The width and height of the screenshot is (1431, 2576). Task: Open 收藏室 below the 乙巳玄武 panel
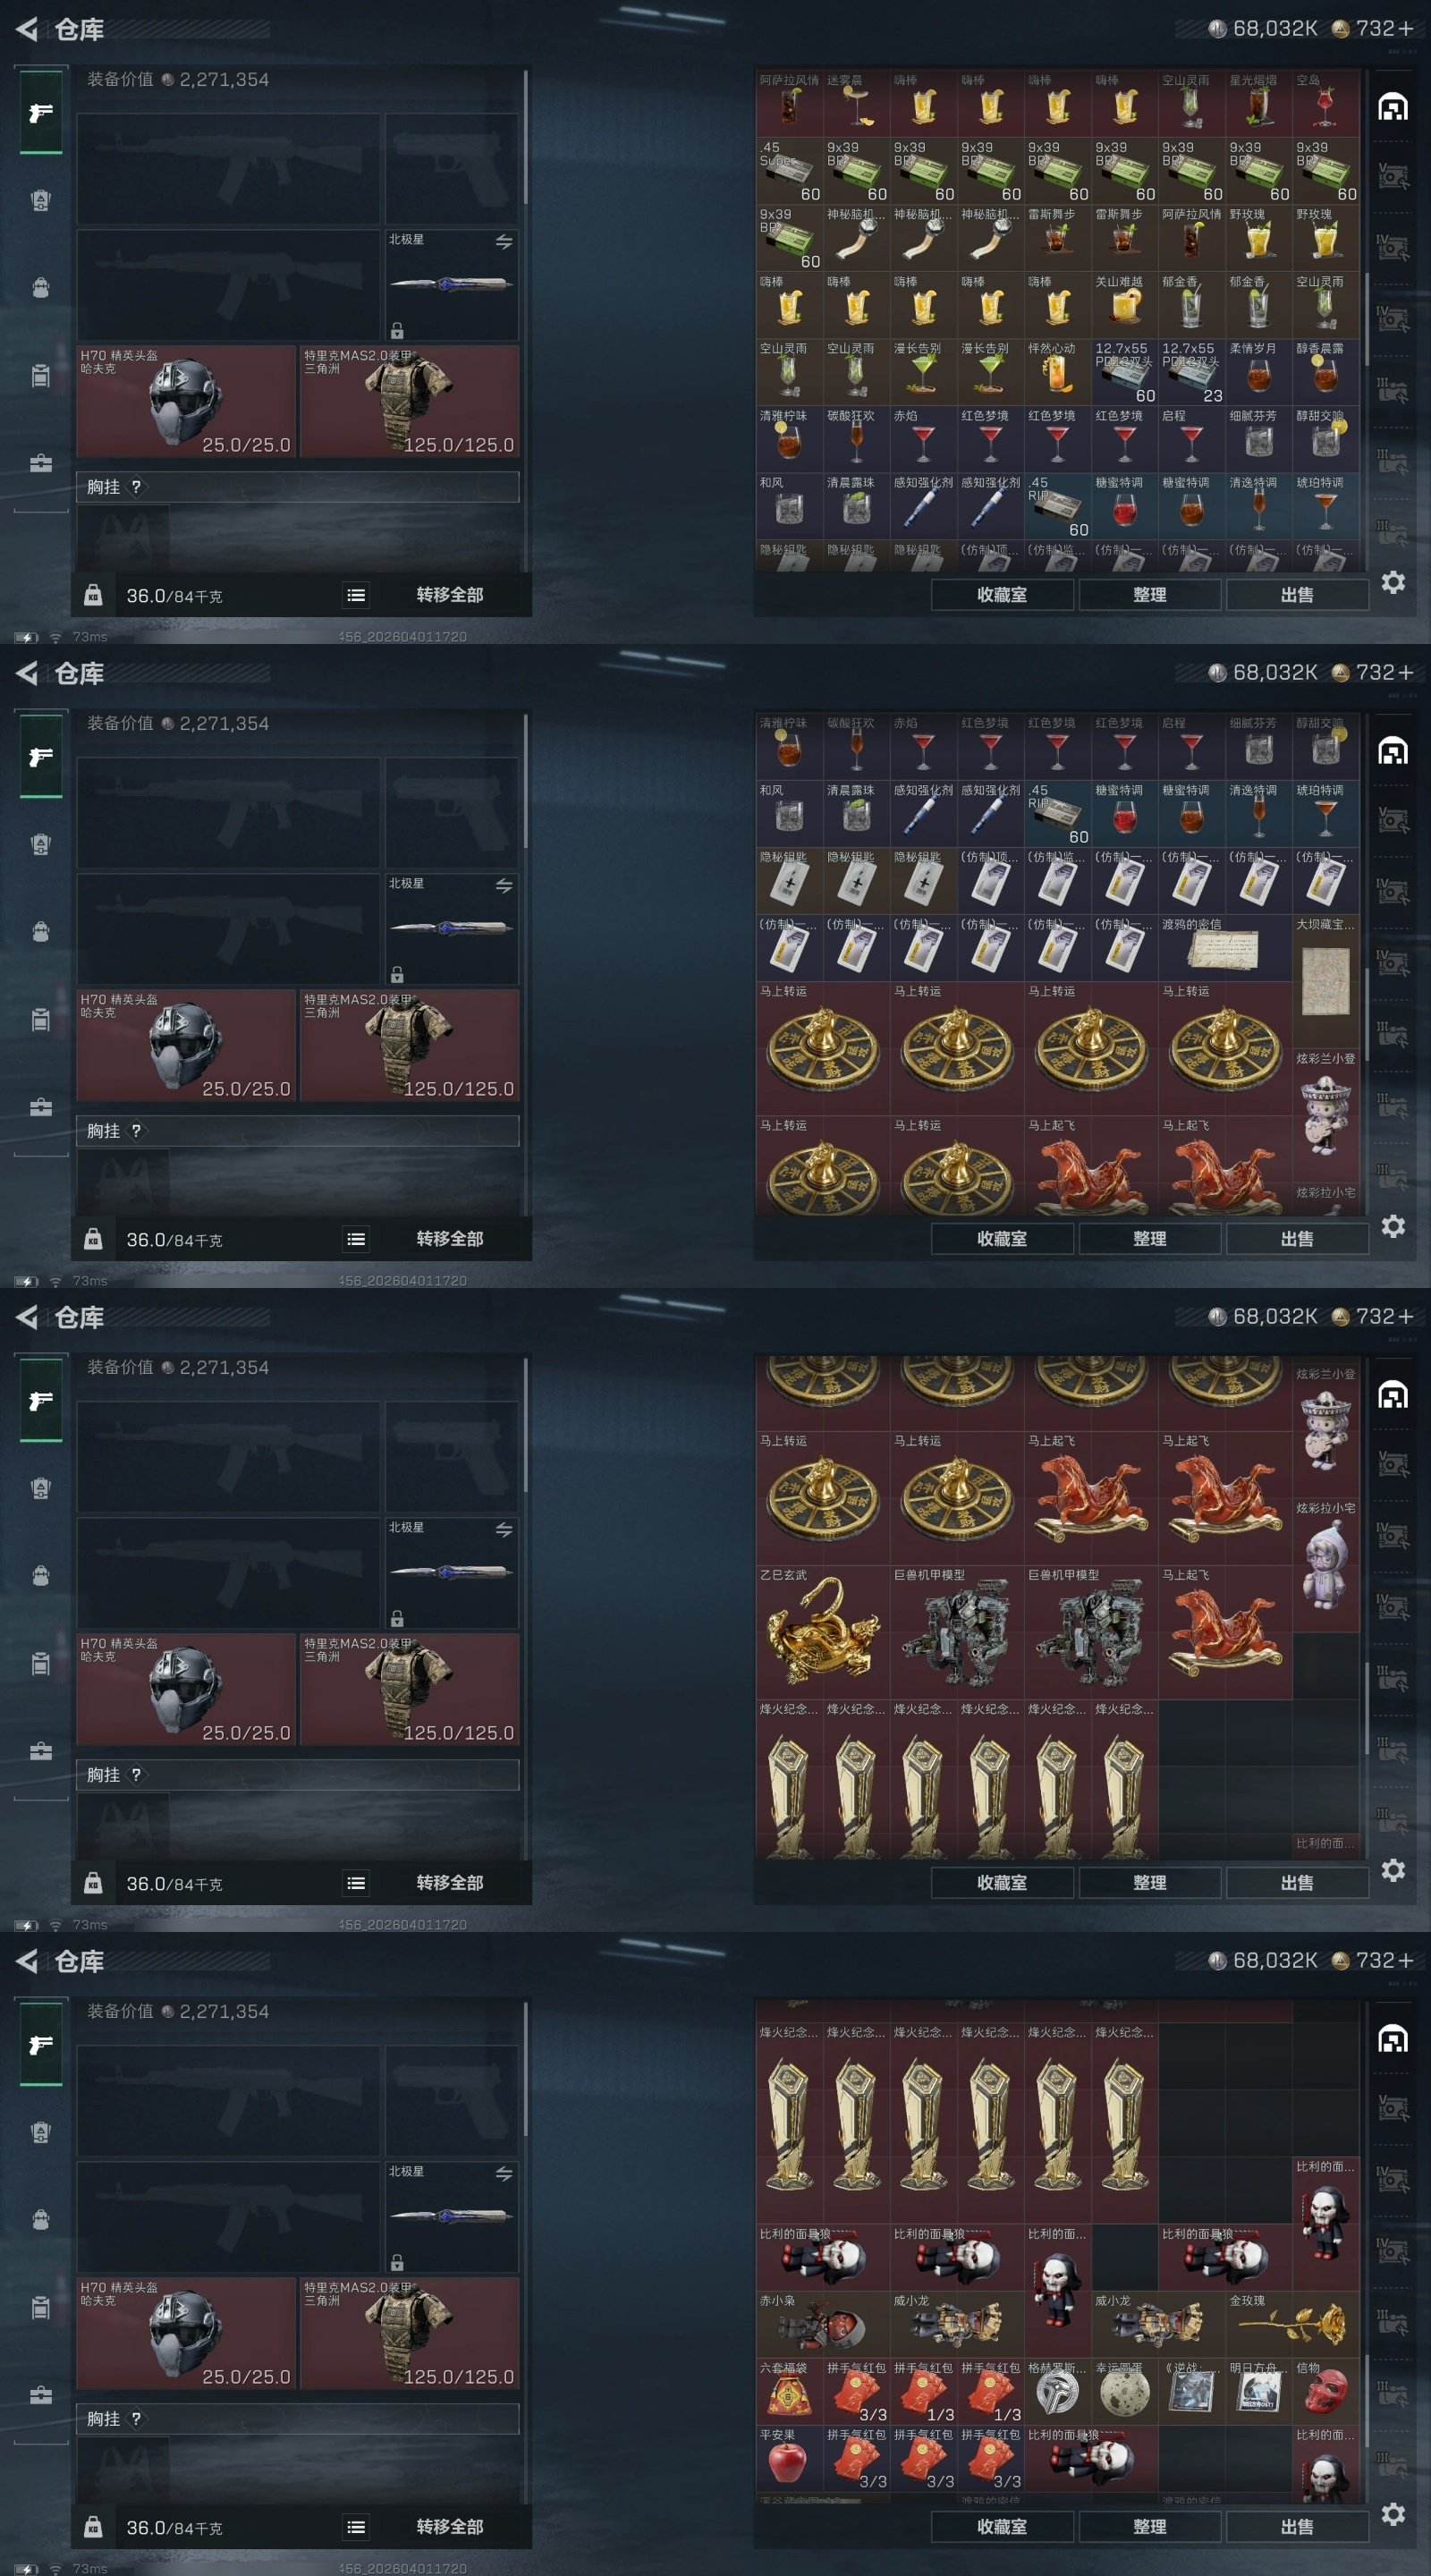point(1002,1882)
